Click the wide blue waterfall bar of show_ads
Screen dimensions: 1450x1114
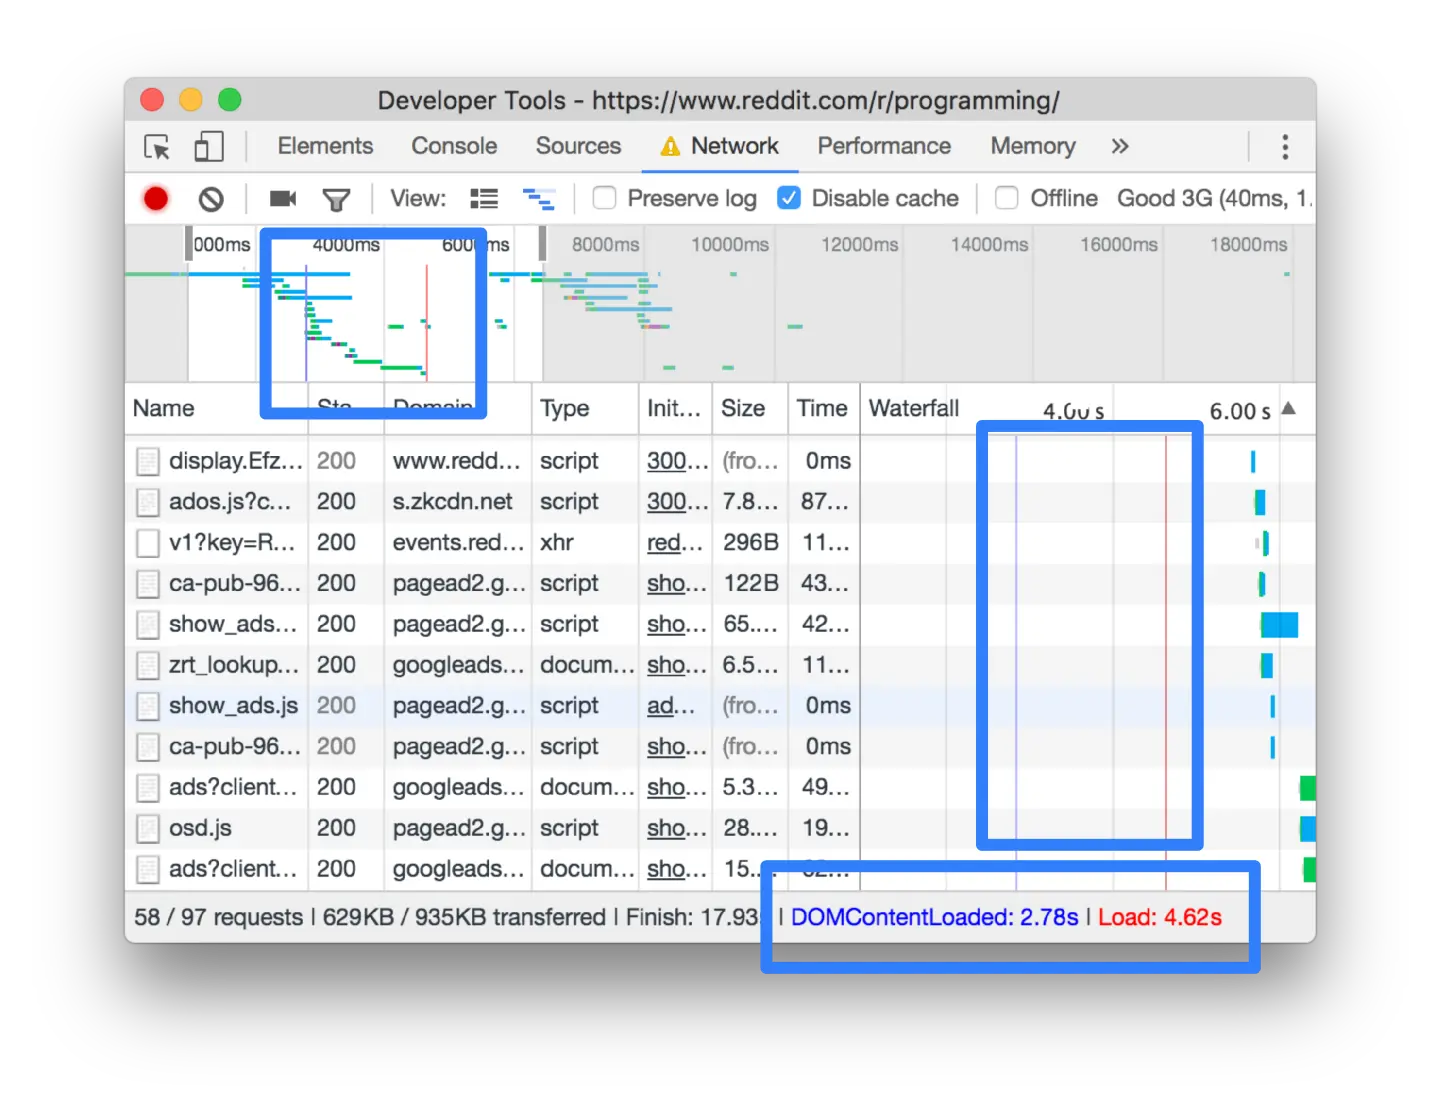click(x=1279, y=625)
